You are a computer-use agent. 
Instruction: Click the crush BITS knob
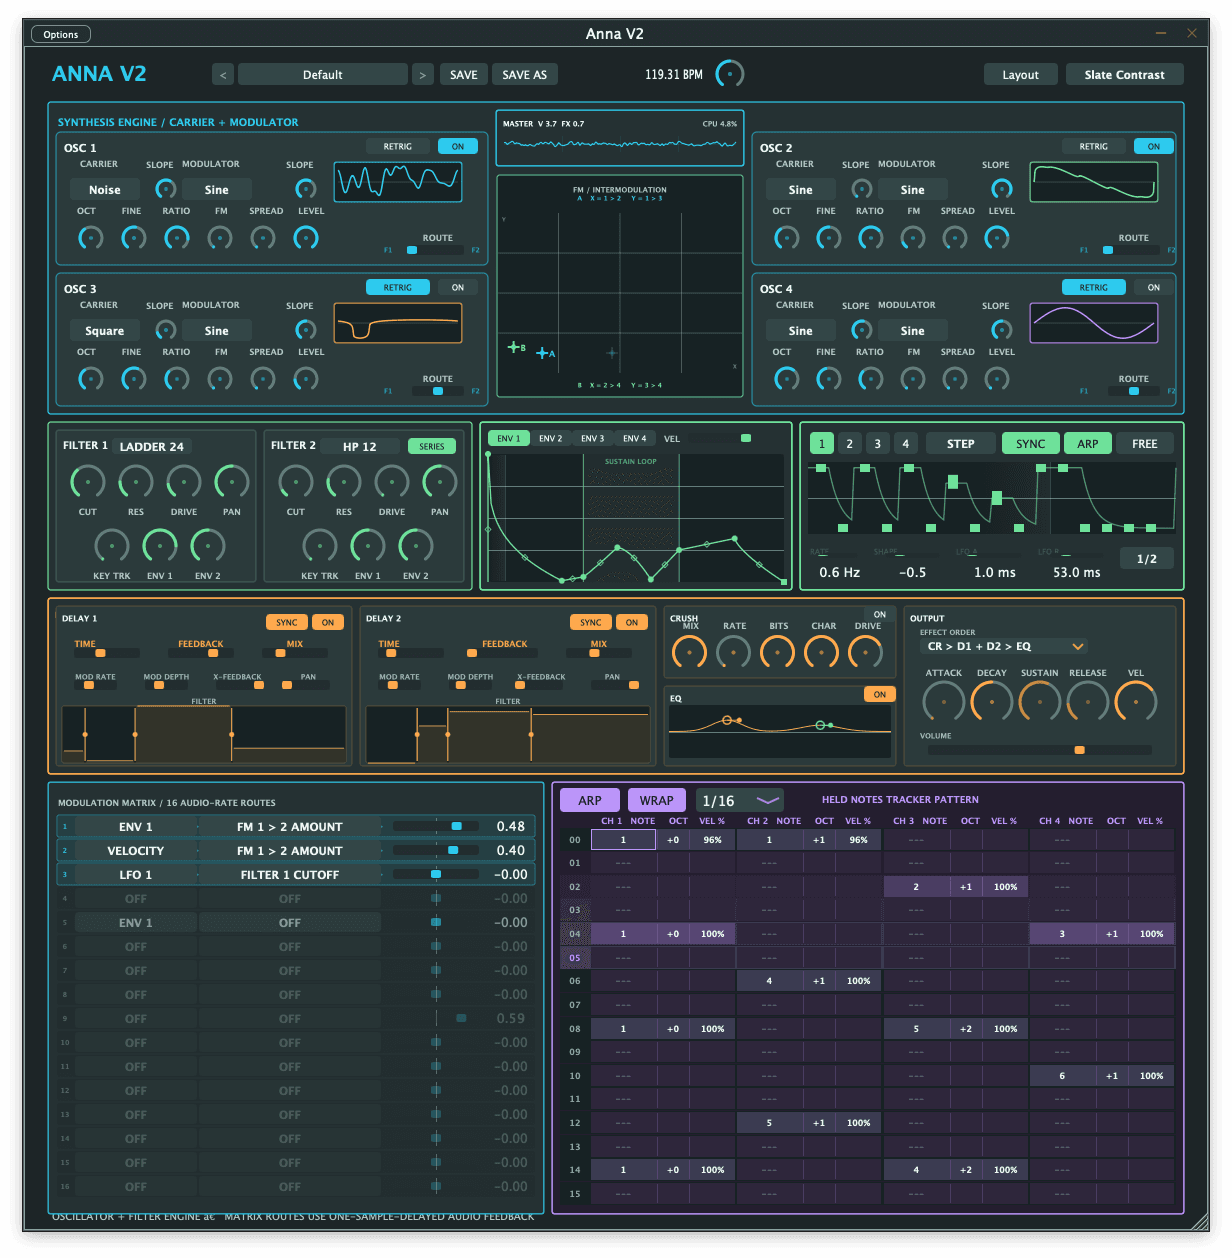(777, 653)
